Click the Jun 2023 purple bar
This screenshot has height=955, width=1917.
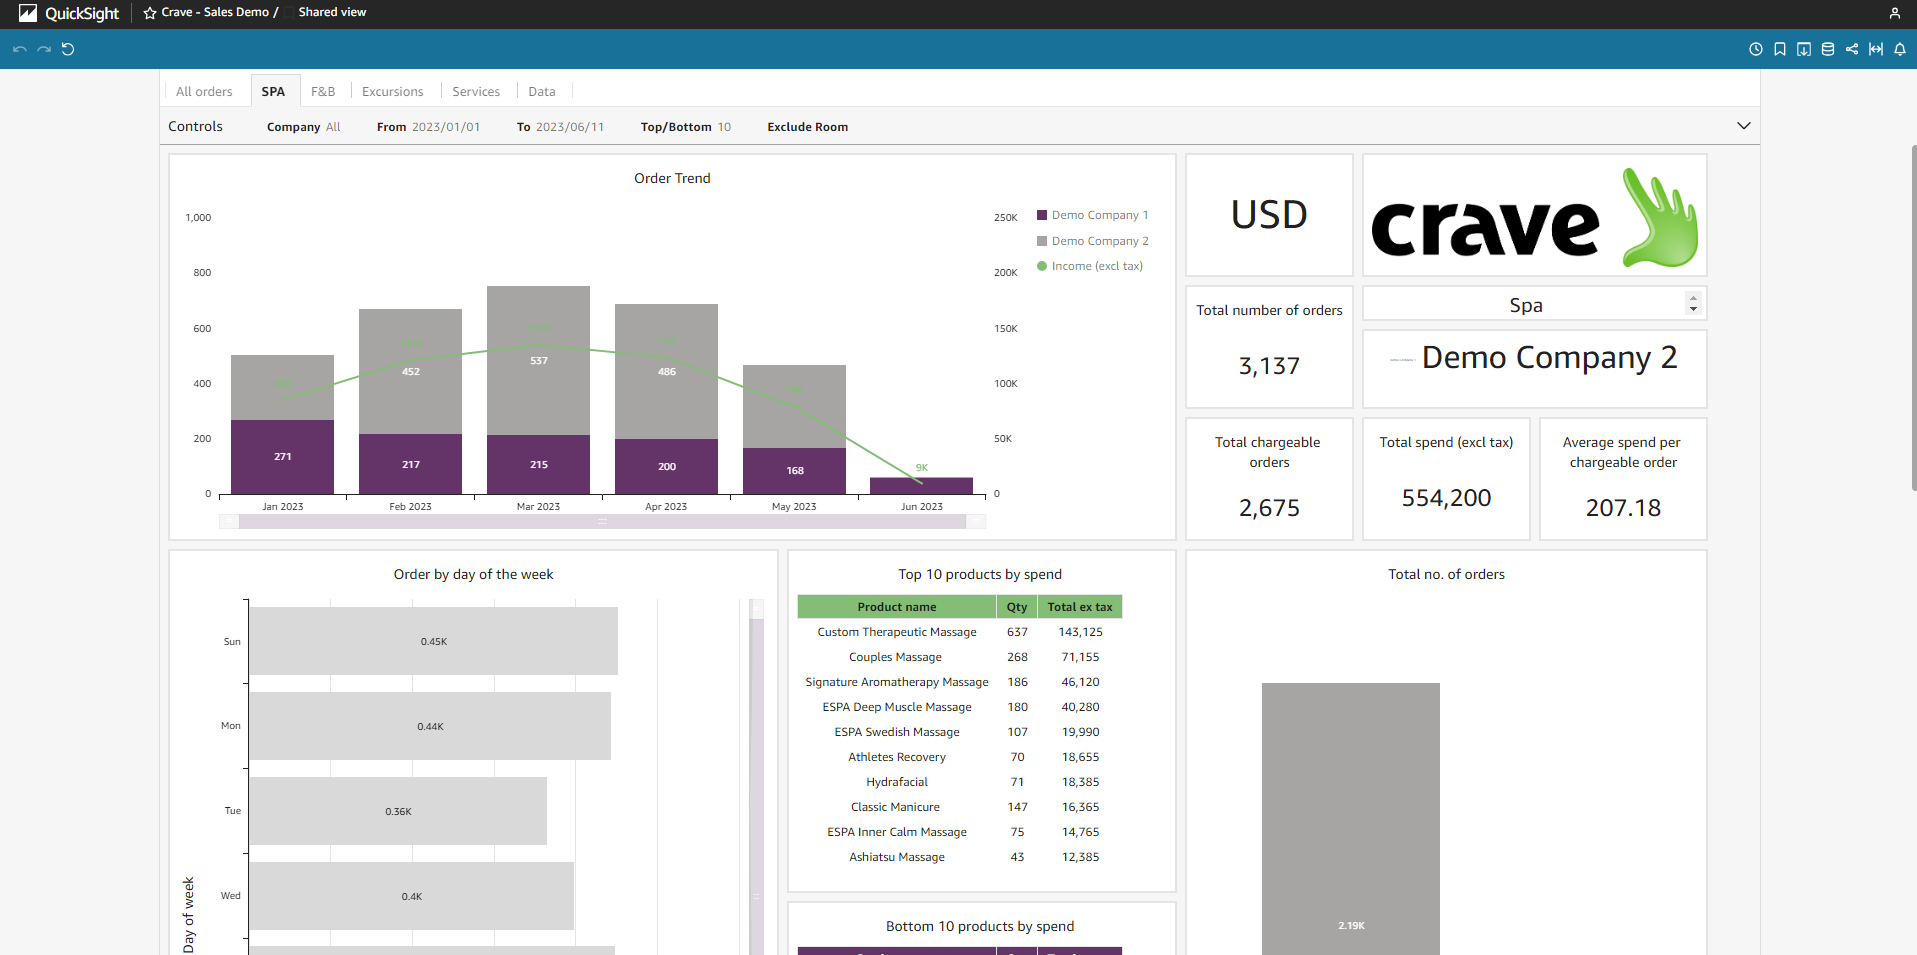click(x=921, y=486)
